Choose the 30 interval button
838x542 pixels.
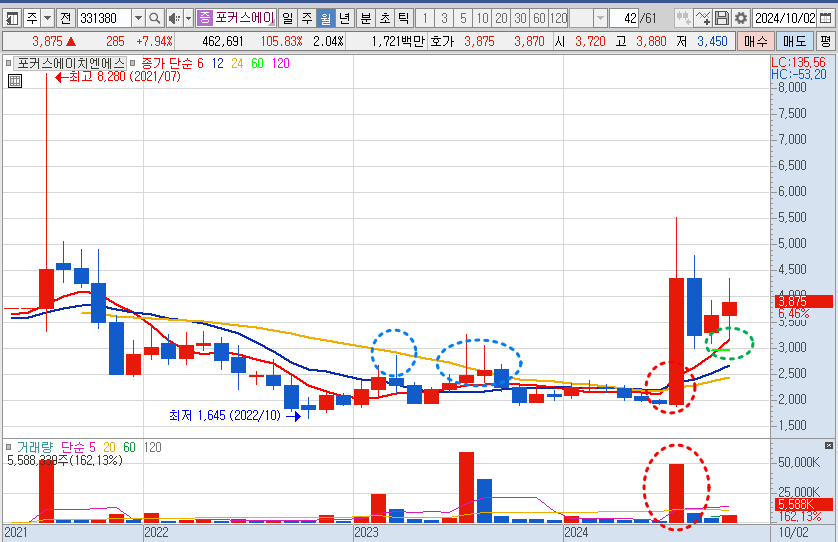coord(521,19)
